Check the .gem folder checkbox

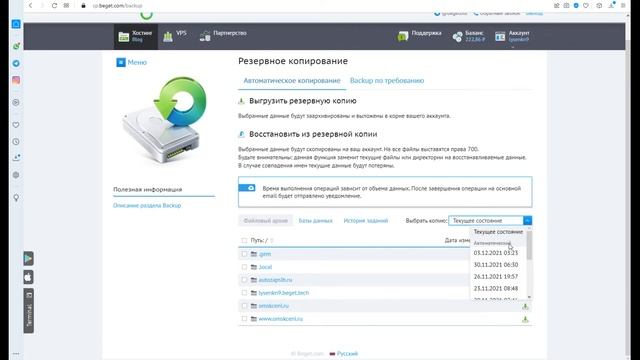244,254
